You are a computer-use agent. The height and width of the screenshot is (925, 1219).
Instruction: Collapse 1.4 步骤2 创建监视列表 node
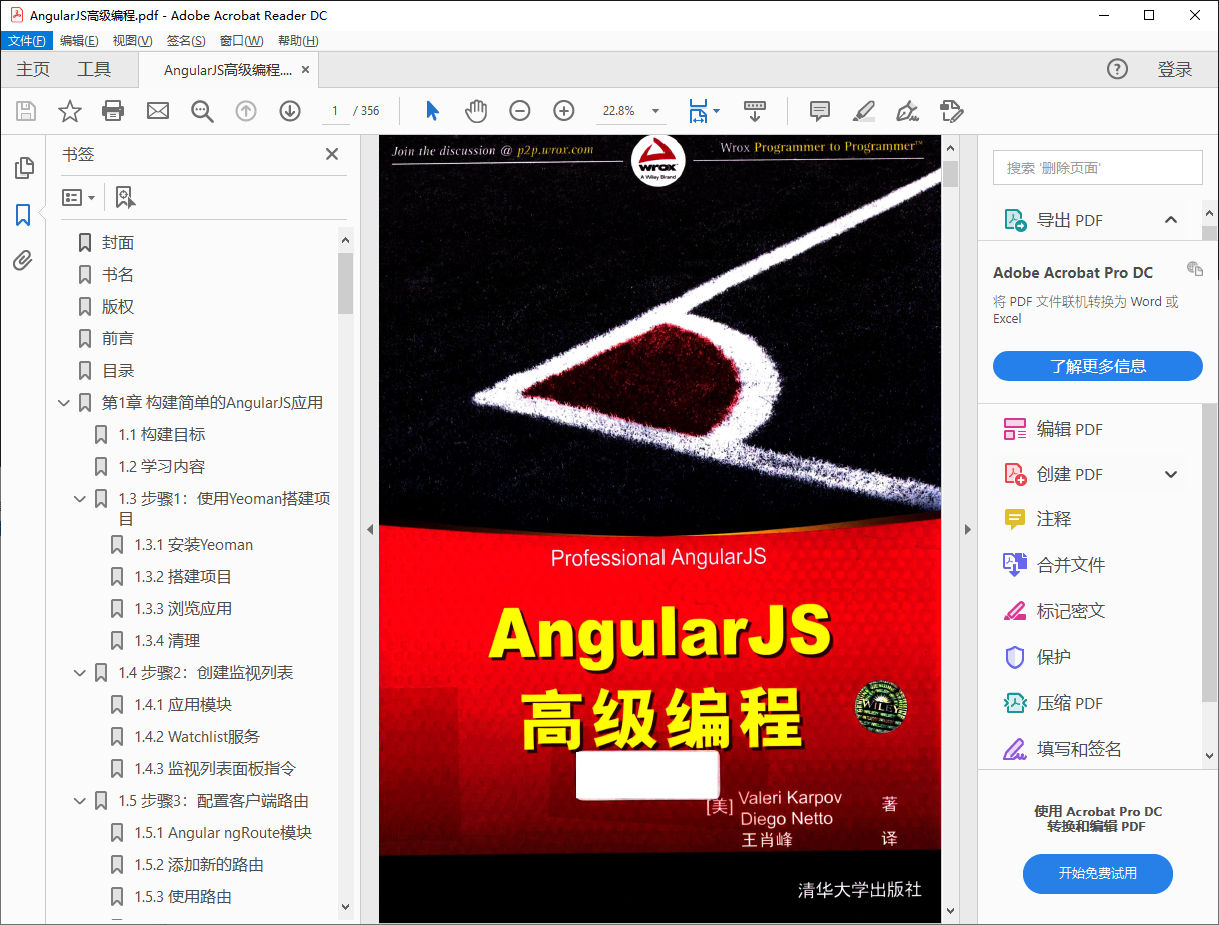point(80,673)
